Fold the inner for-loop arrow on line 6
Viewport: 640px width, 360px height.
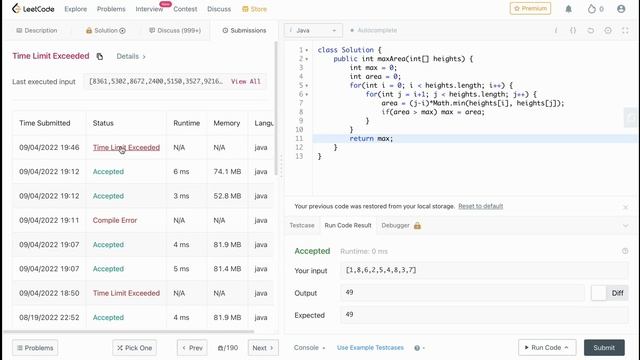307,95
